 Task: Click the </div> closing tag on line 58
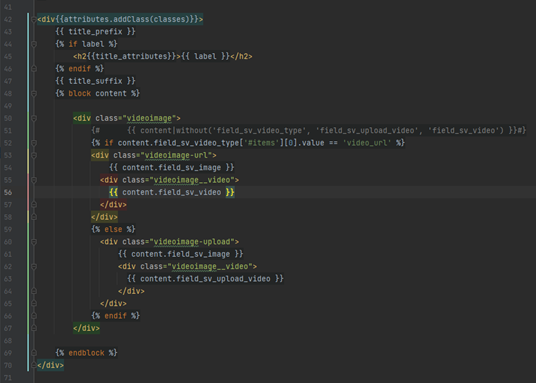click(104, 217)
